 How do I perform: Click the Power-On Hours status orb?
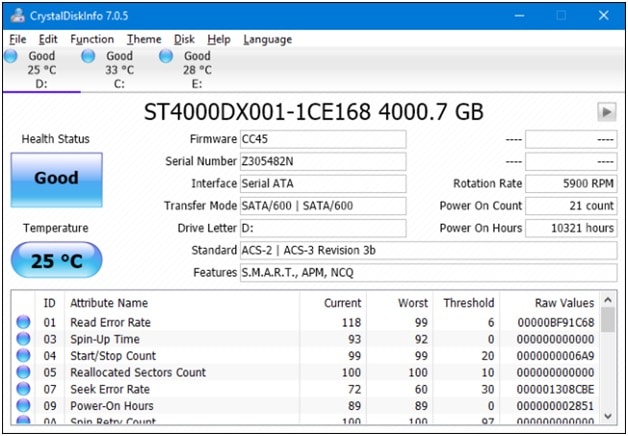pos(23,406)
